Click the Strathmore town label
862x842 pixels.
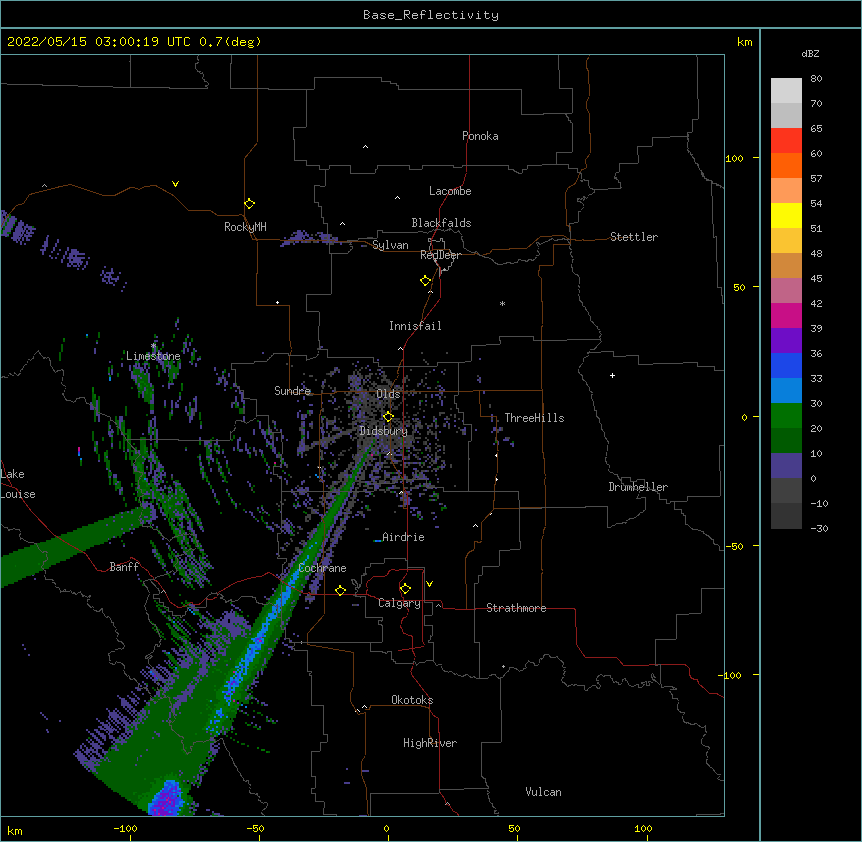(516, 608)
